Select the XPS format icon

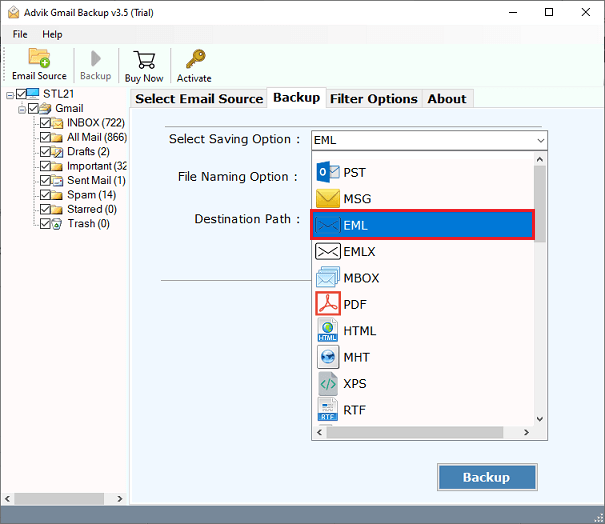point(328,383)
